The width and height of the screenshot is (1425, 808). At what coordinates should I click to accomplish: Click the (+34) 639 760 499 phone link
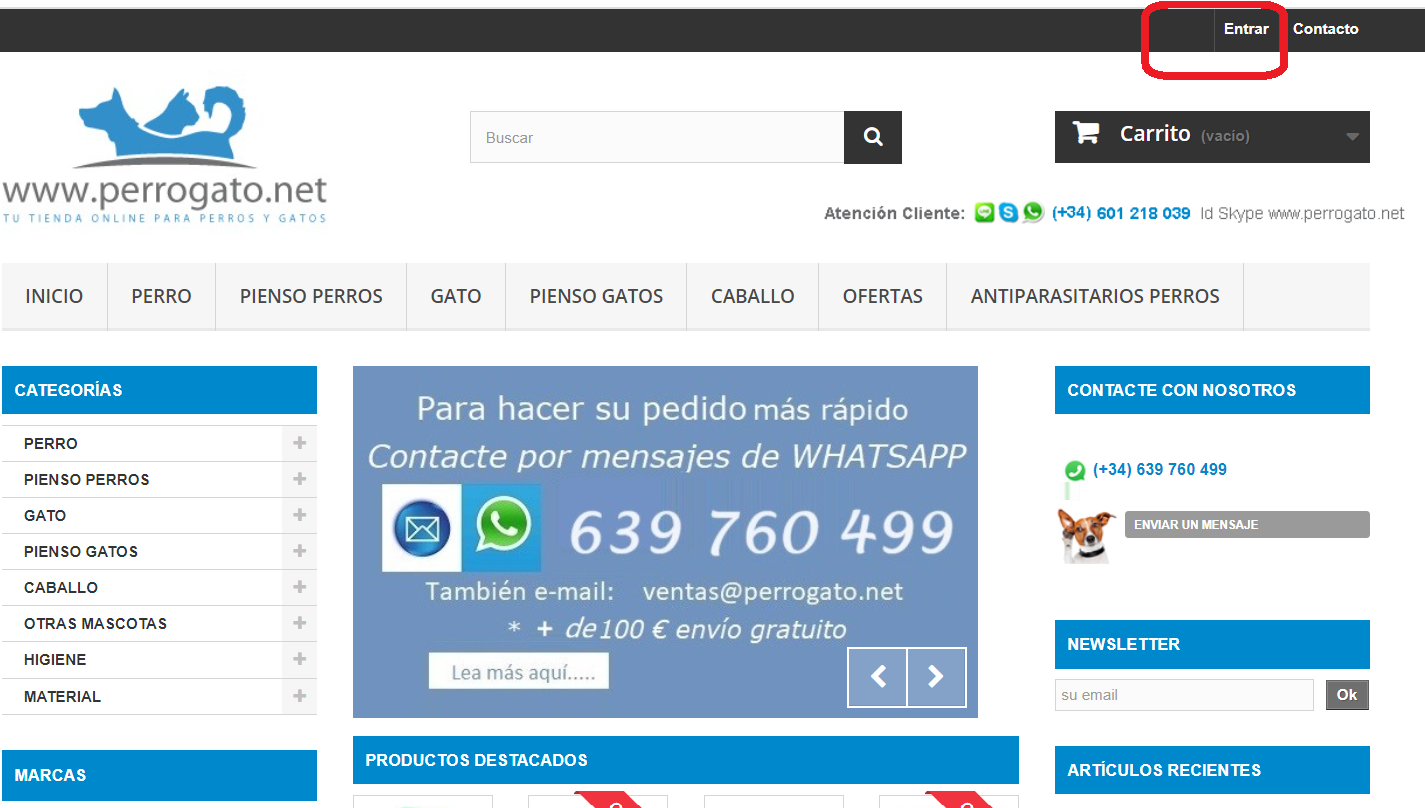click(x=1160, y=469)
